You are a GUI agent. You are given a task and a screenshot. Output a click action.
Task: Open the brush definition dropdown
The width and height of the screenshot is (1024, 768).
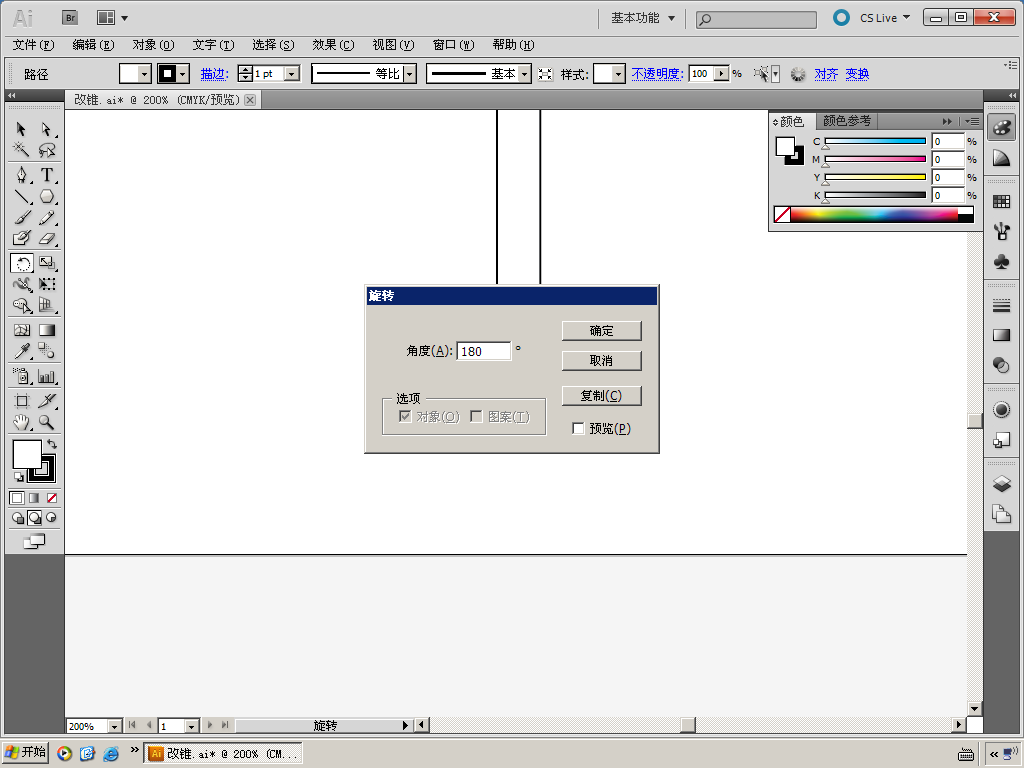(524, 74)
